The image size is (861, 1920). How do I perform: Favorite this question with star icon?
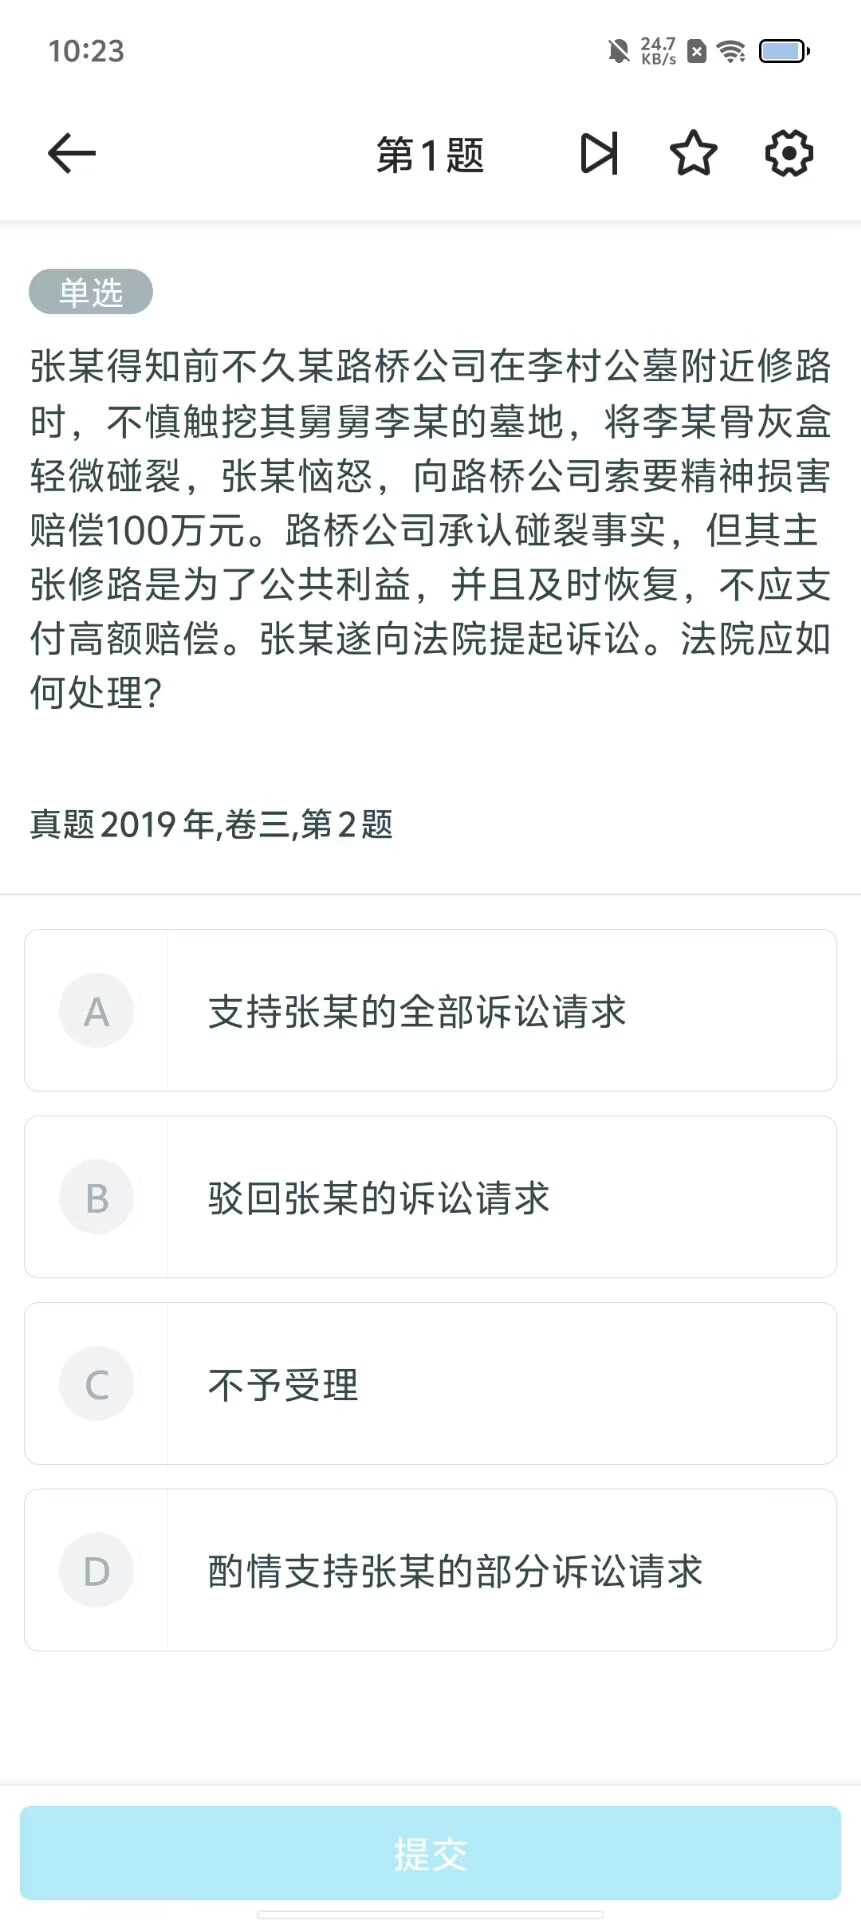(693, 154)
